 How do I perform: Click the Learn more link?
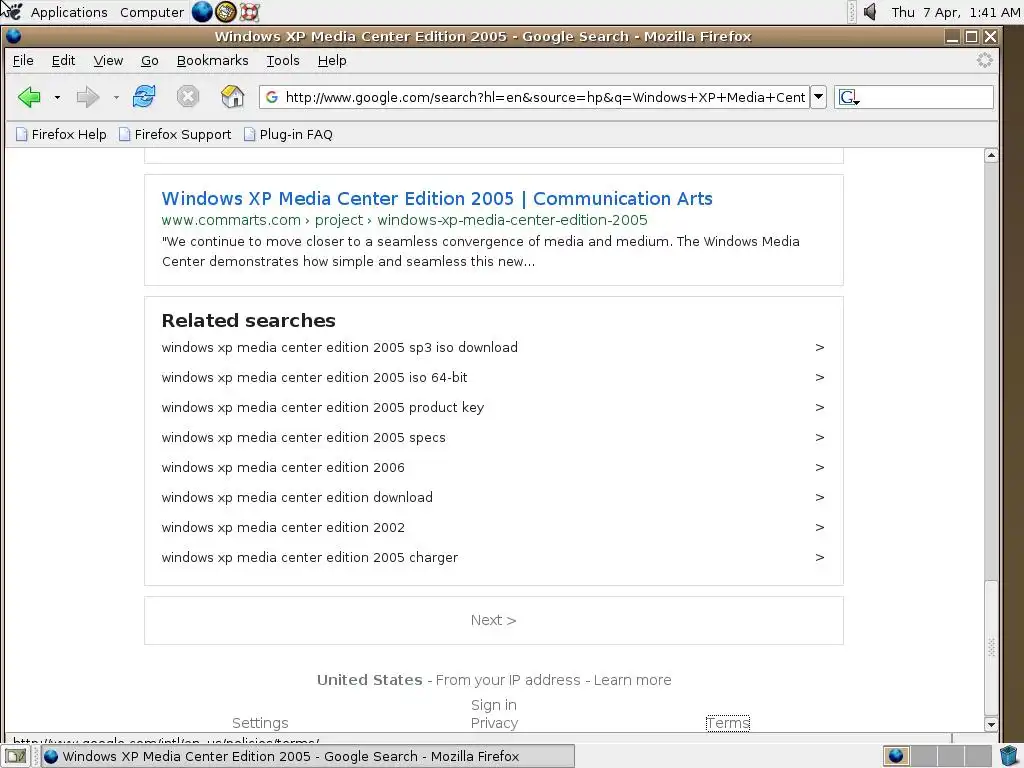(632, 680)
